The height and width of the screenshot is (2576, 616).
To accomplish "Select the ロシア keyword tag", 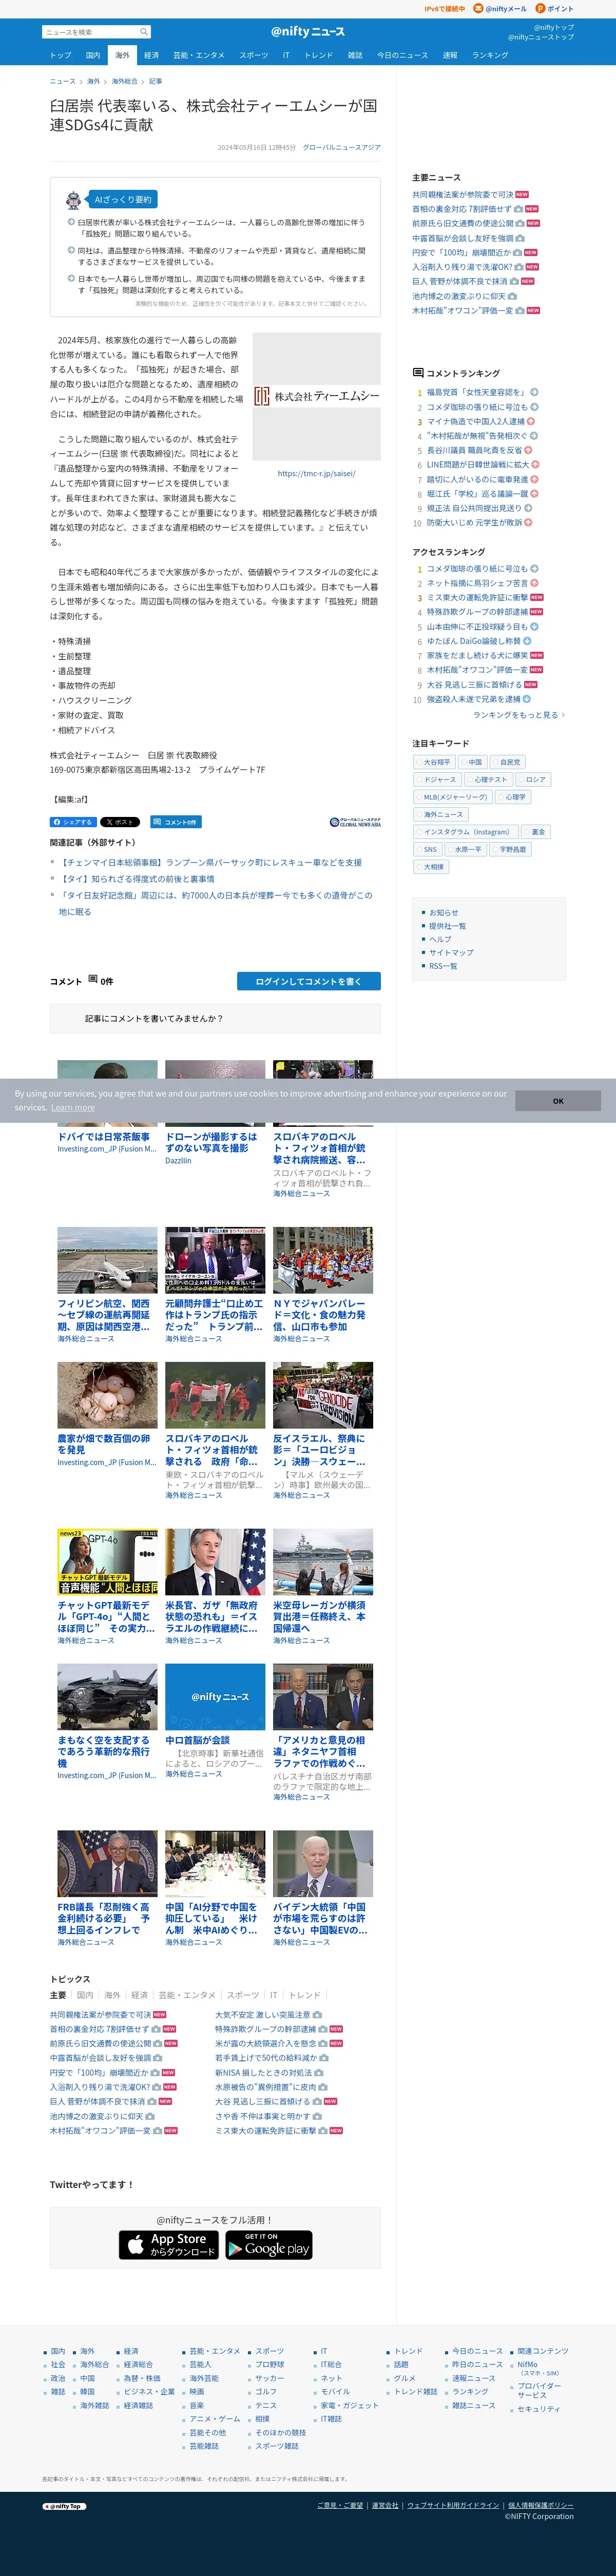I will (533, 779).
